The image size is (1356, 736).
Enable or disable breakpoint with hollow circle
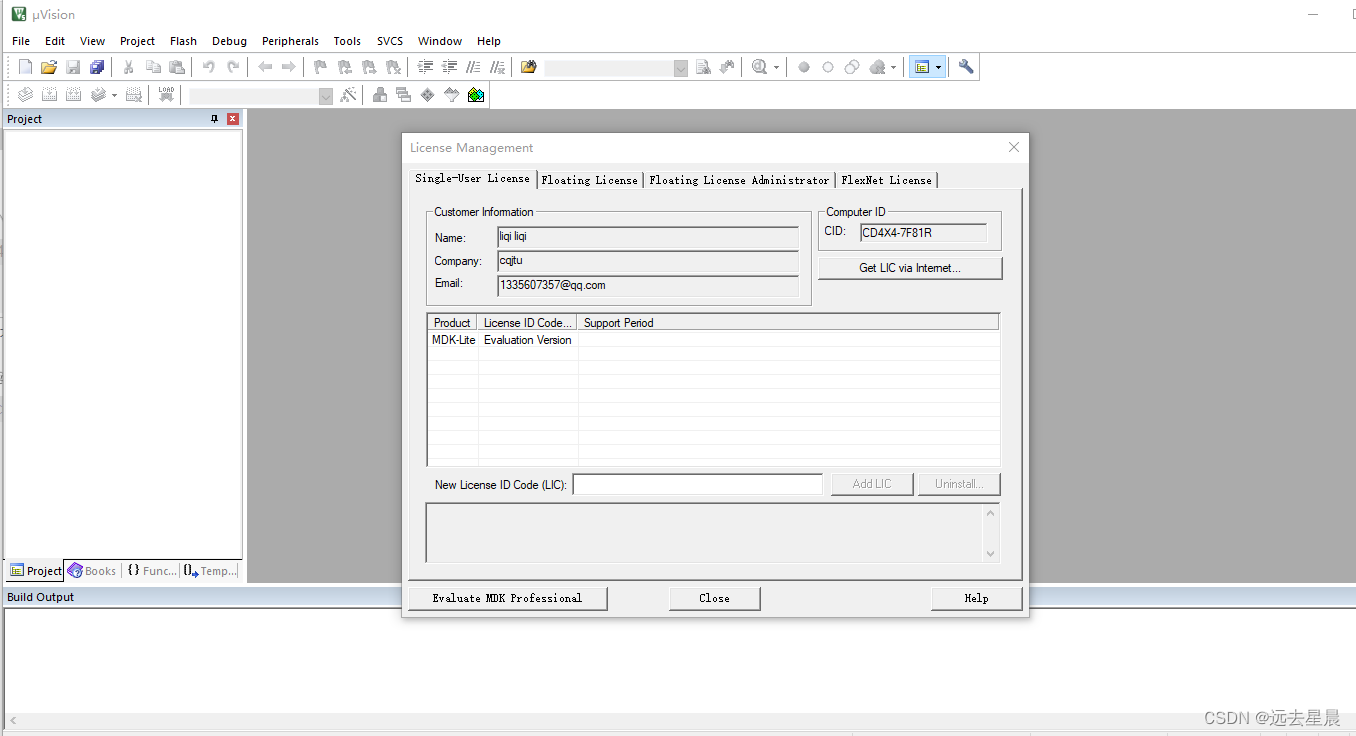pyautogui.click(x=828, y=67)
